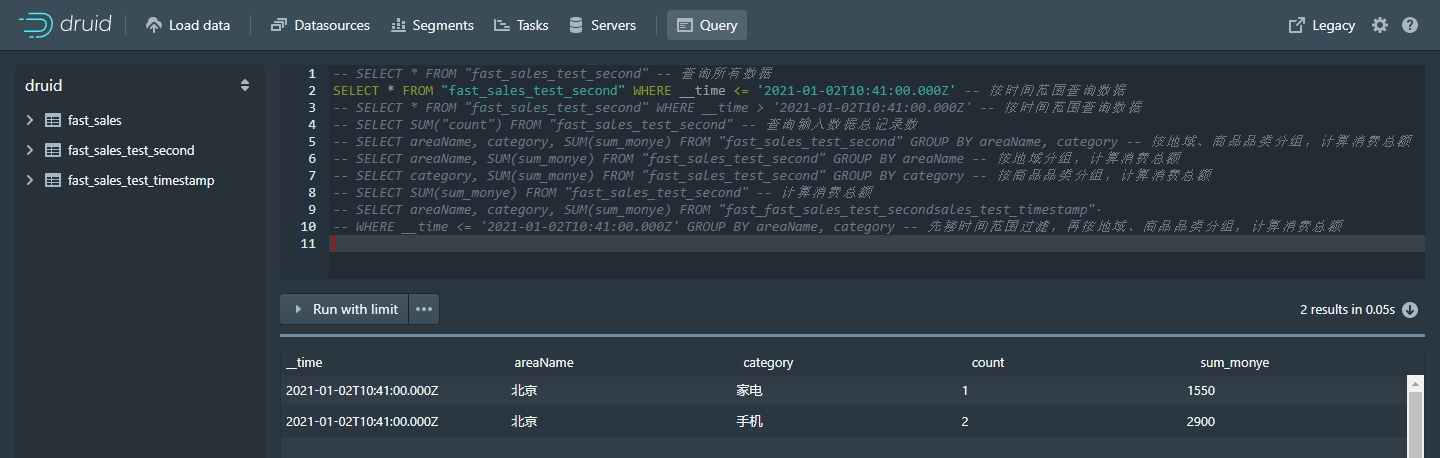The image size is (1440, 458).
Task: Click the fast_sales_test_second table icon
Action: pyautogui.click(x=53, y=150)
